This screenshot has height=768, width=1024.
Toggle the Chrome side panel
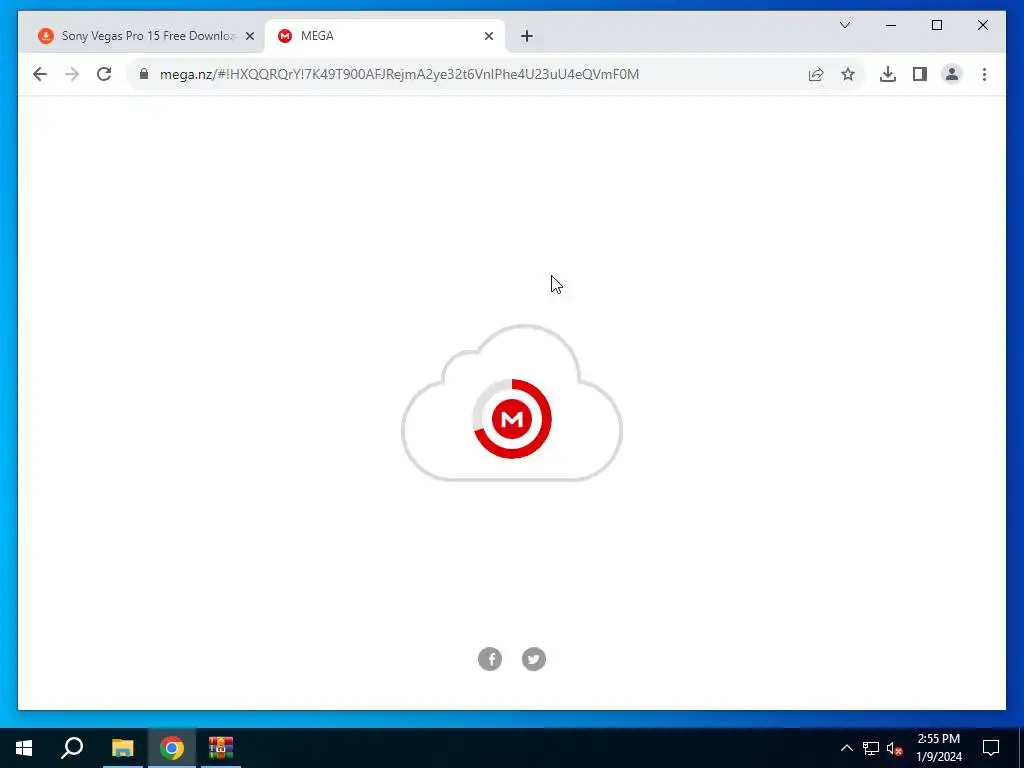tap(920, 74)
